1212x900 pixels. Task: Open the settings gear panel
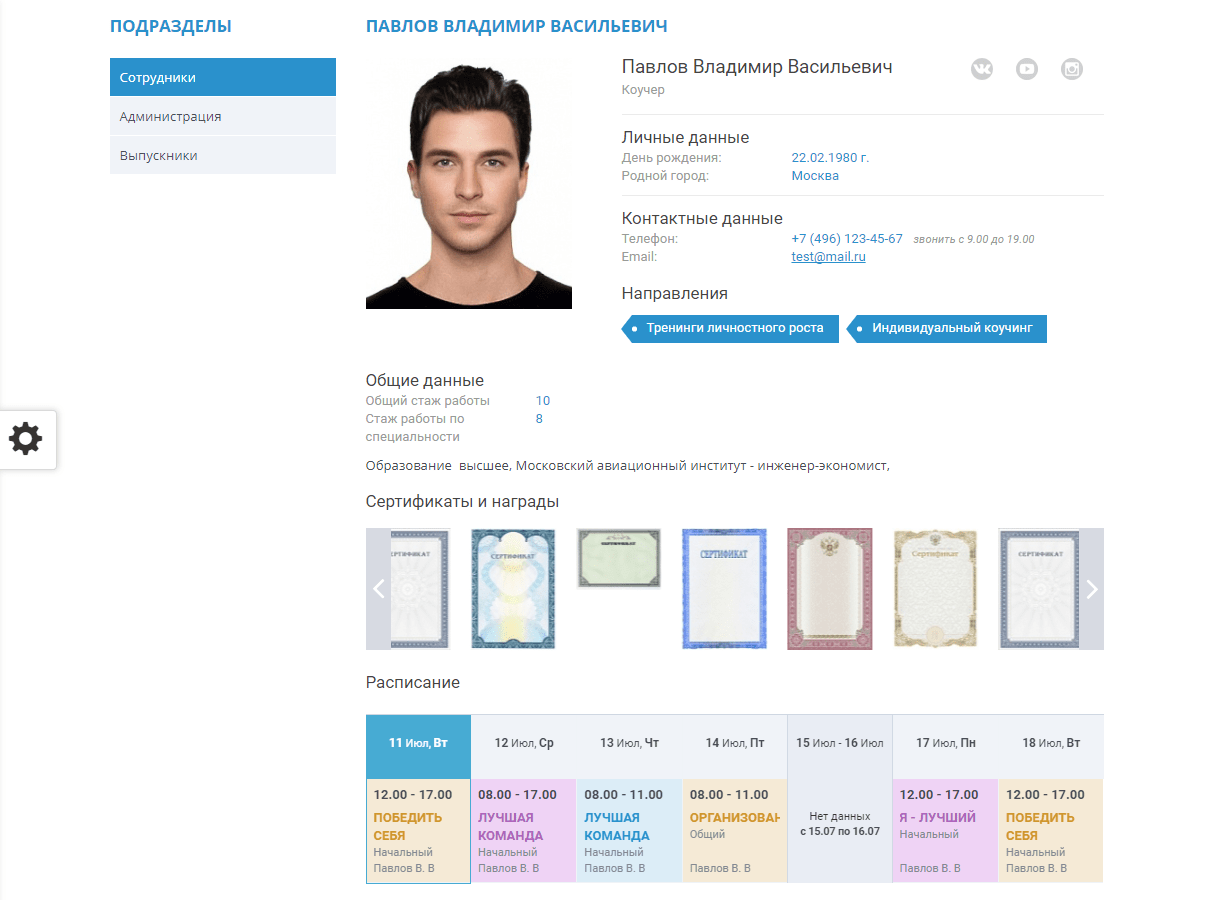26,439
